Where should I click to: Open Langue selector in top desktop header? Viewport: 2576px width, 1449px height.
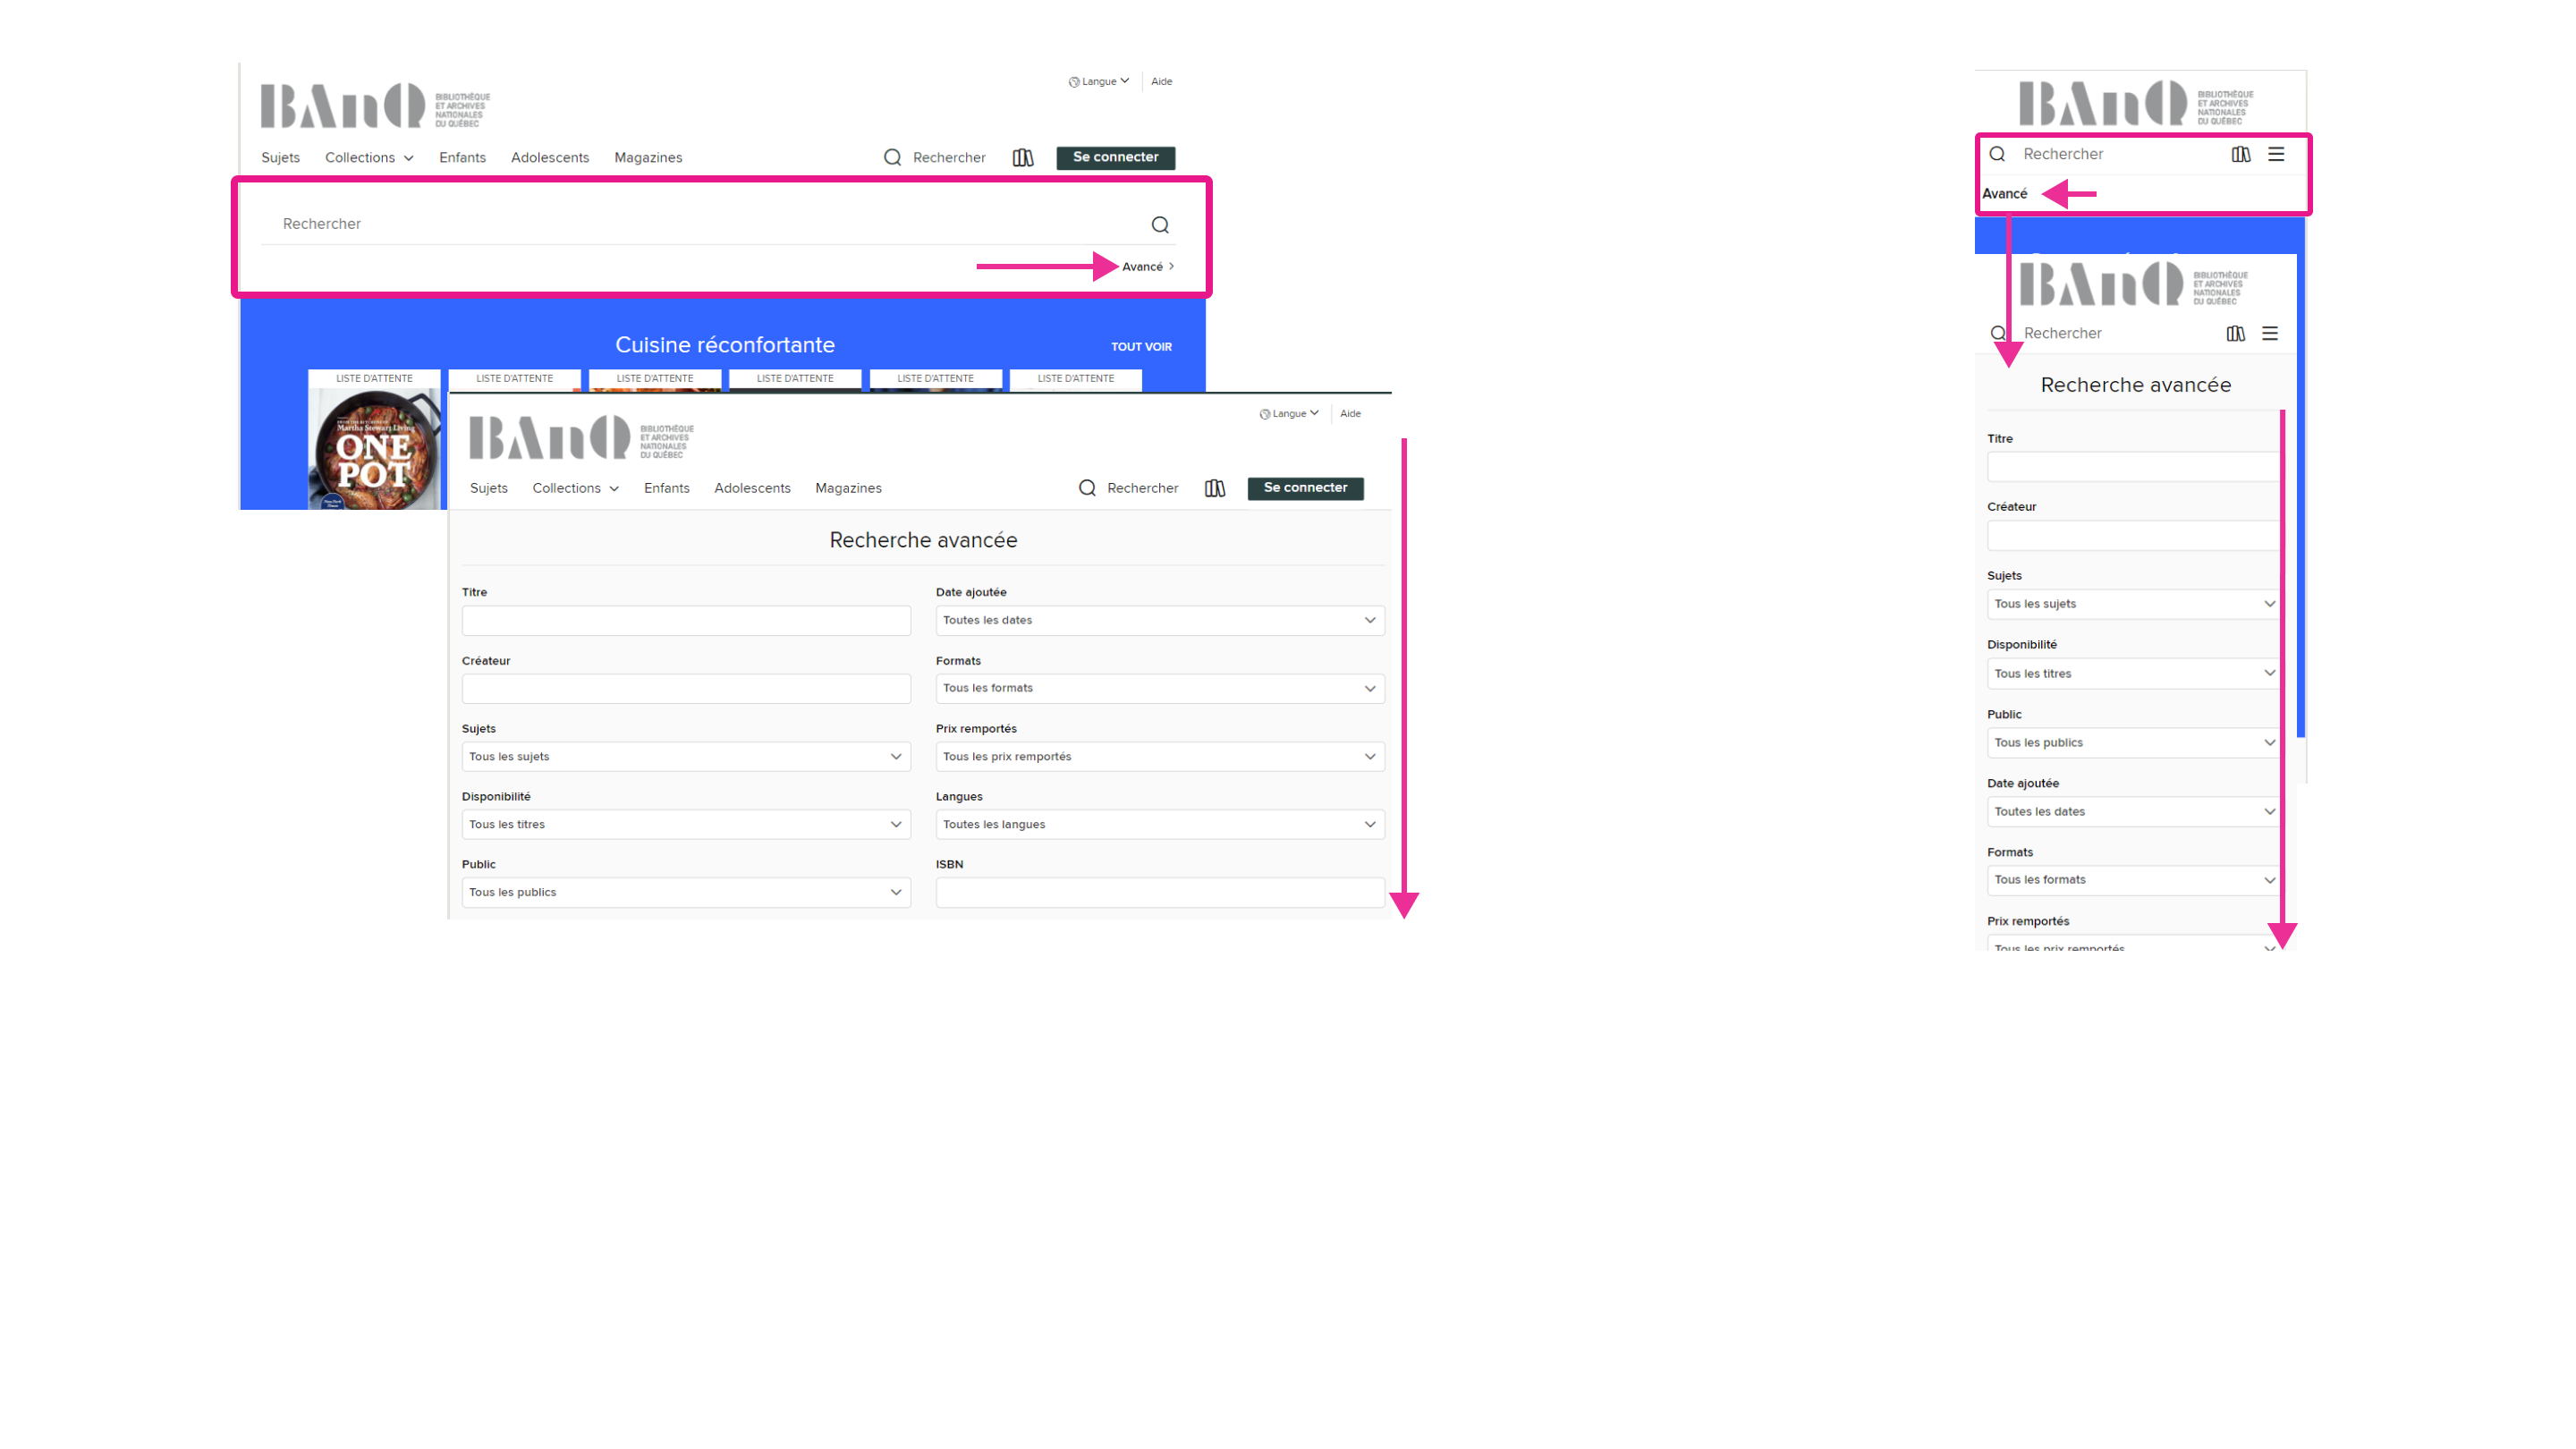pos(1099,82)
